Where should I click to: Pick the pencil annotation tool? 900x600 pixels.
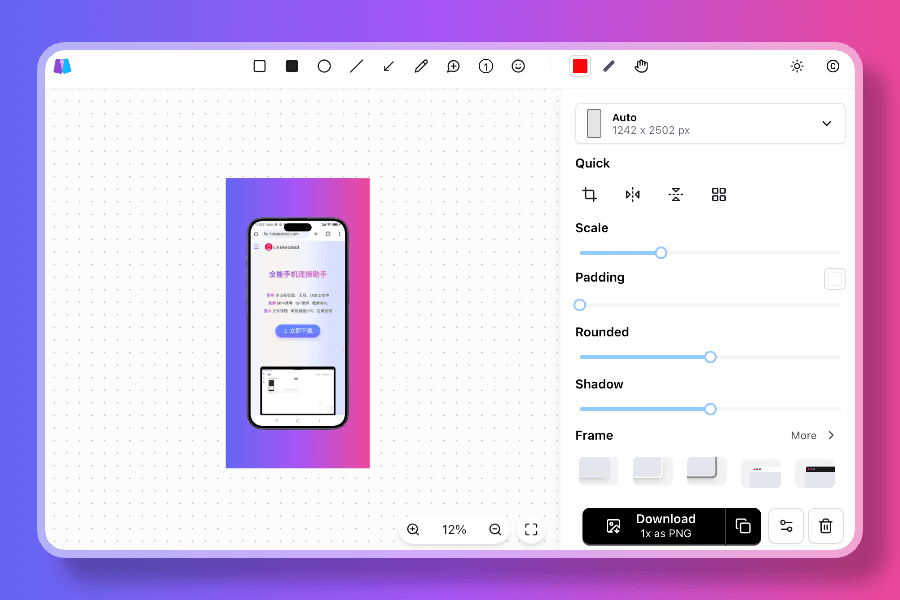pyautogui.click(x=420, y=66)
